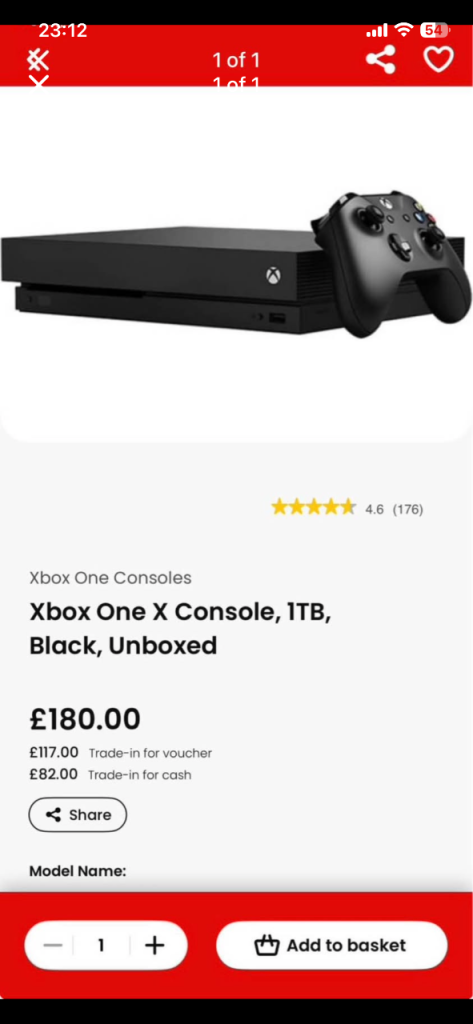The image size is (473, 1024).
Task: Tap the share icon in red header
Action: point(380,60)
